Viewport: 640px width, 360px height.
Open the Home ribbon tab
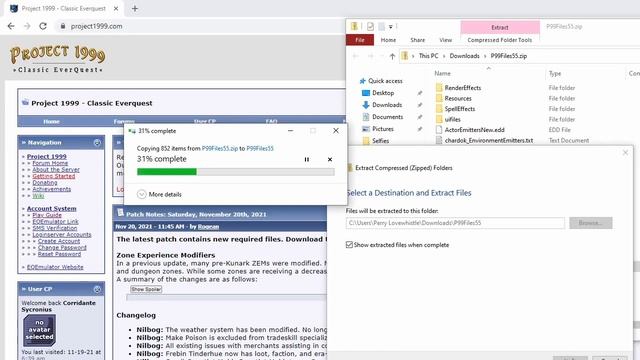pyautogui.click(x=388, y=40)
